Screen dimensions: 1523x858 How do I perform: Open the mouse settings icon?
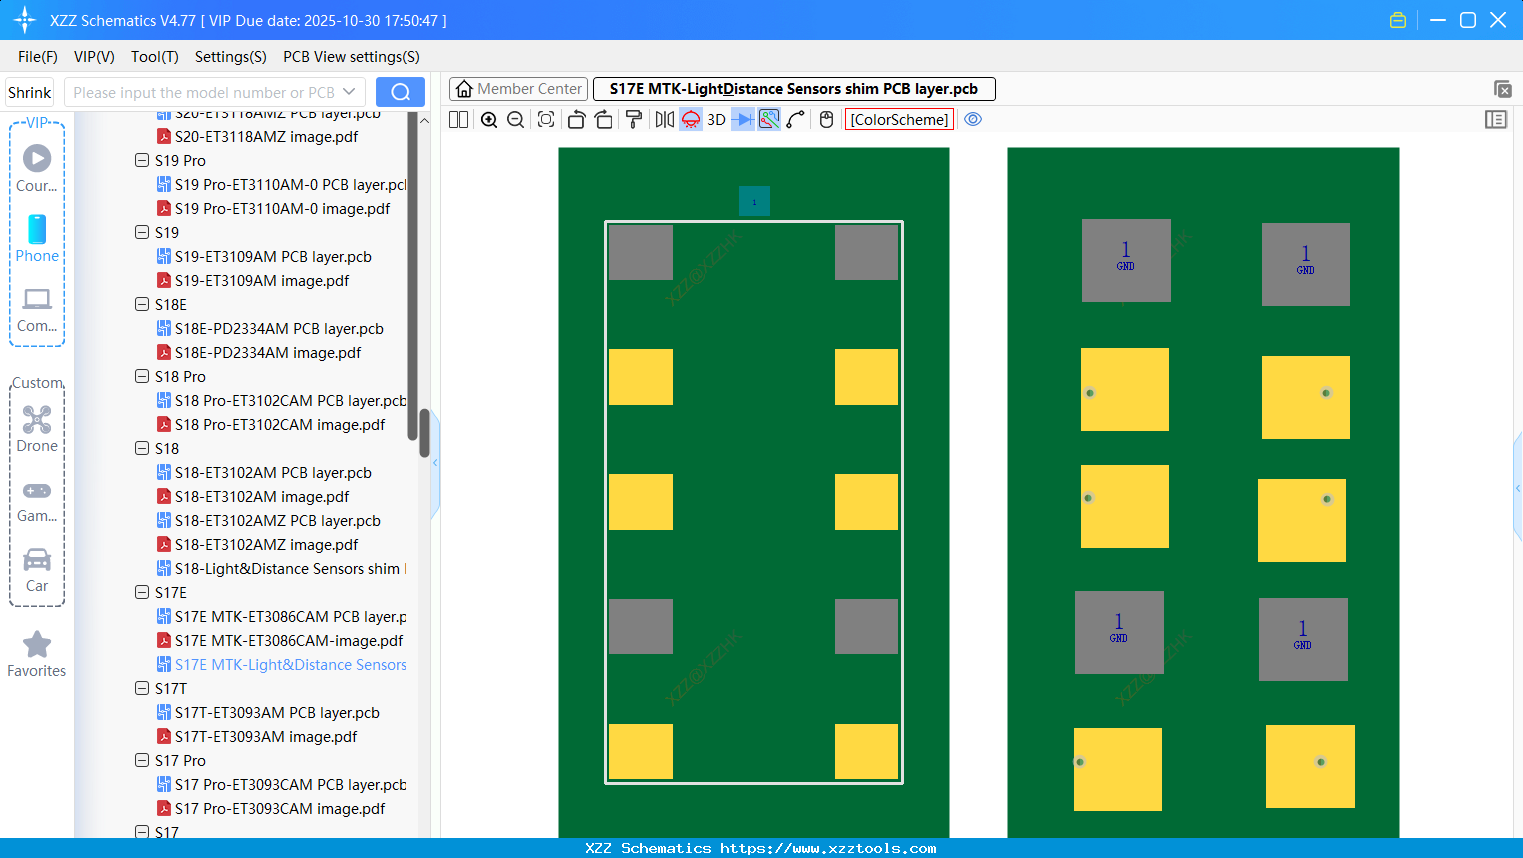825,119
